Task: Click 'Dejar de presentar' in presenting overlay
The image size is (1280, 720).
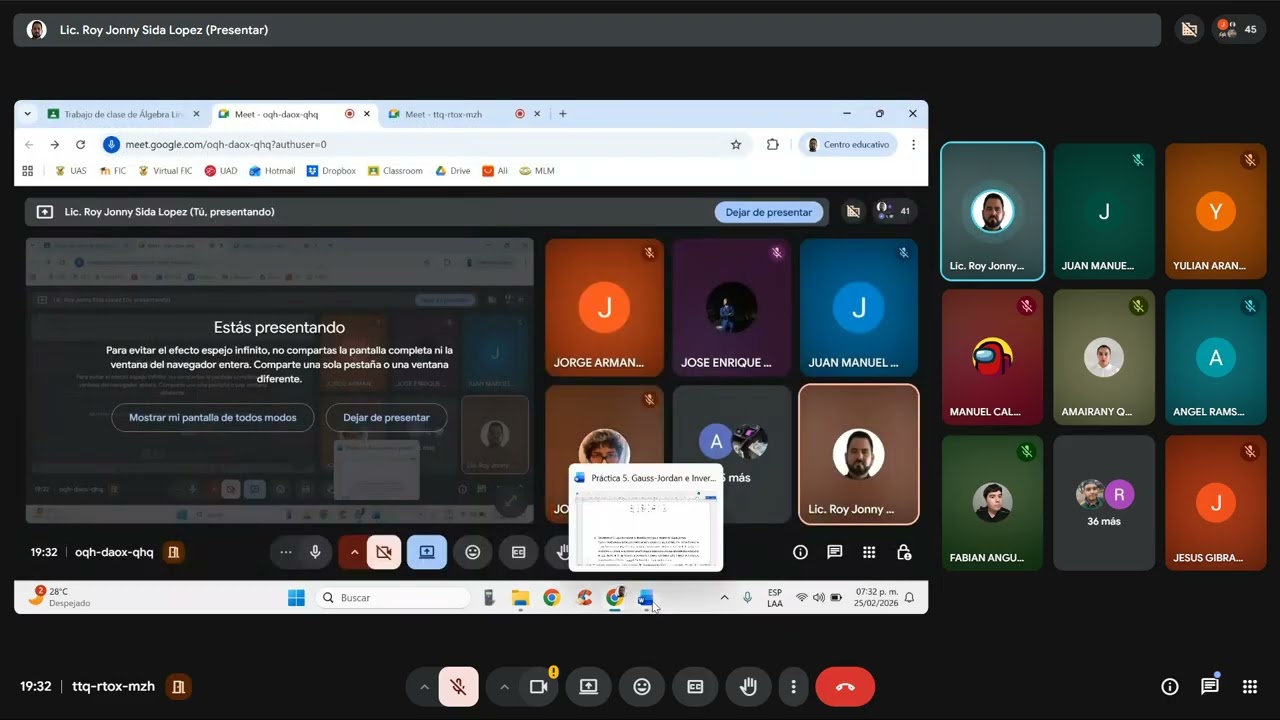Action: pos(386,417)
